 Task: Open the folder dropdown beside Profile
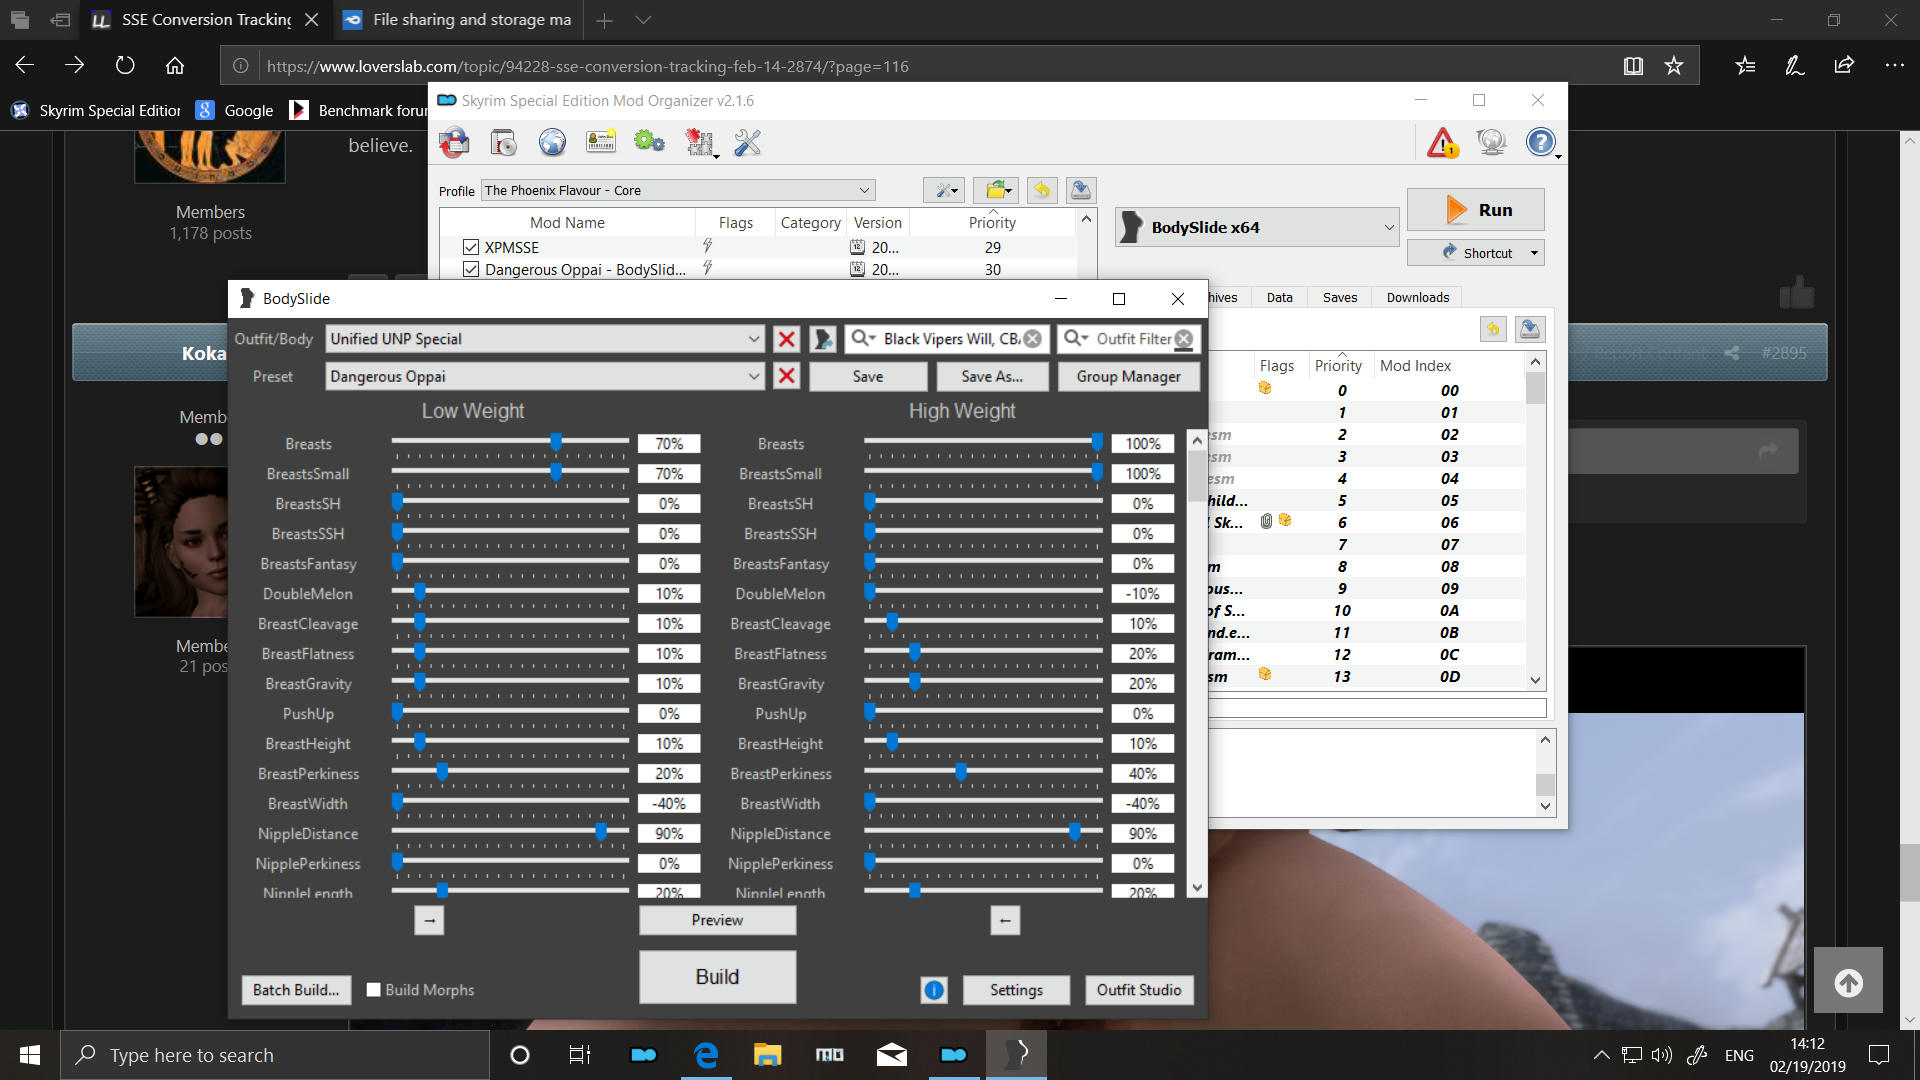click(998, 190)
